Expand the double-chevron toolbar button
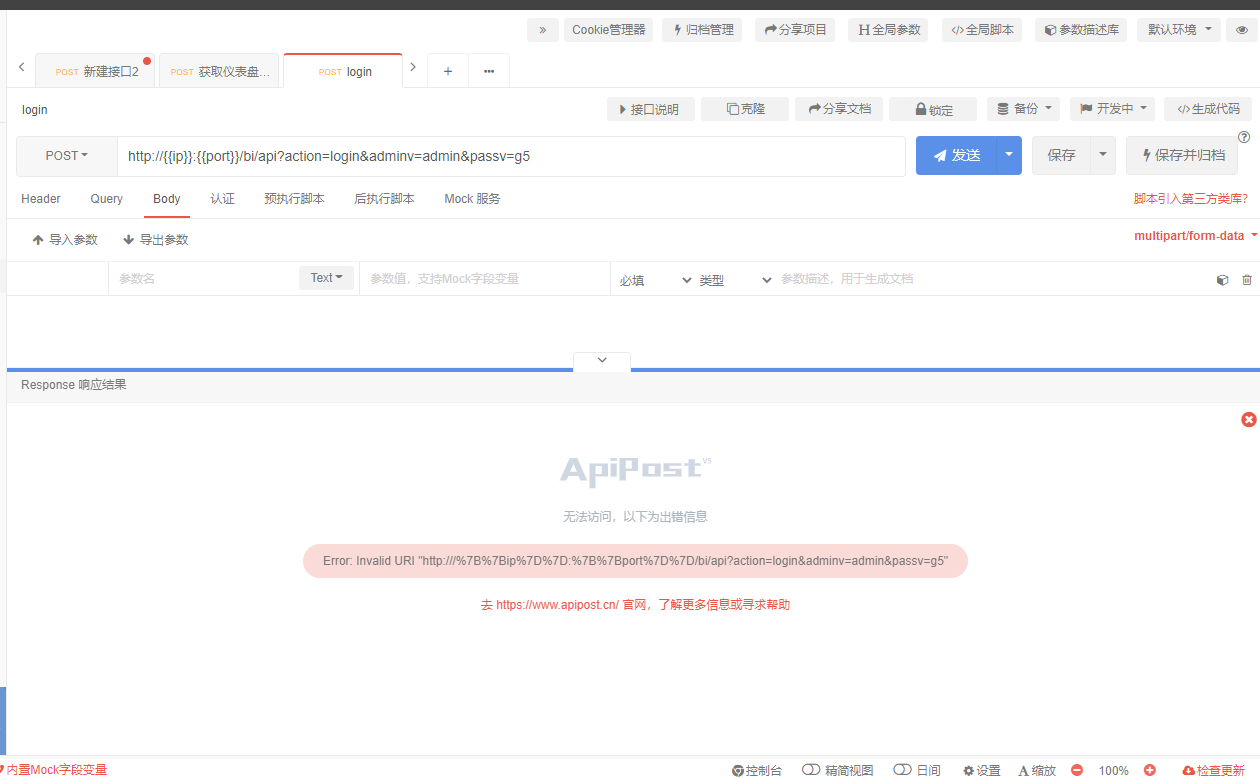Screen dimensions: 1260x781 click(x=542, y=30)
